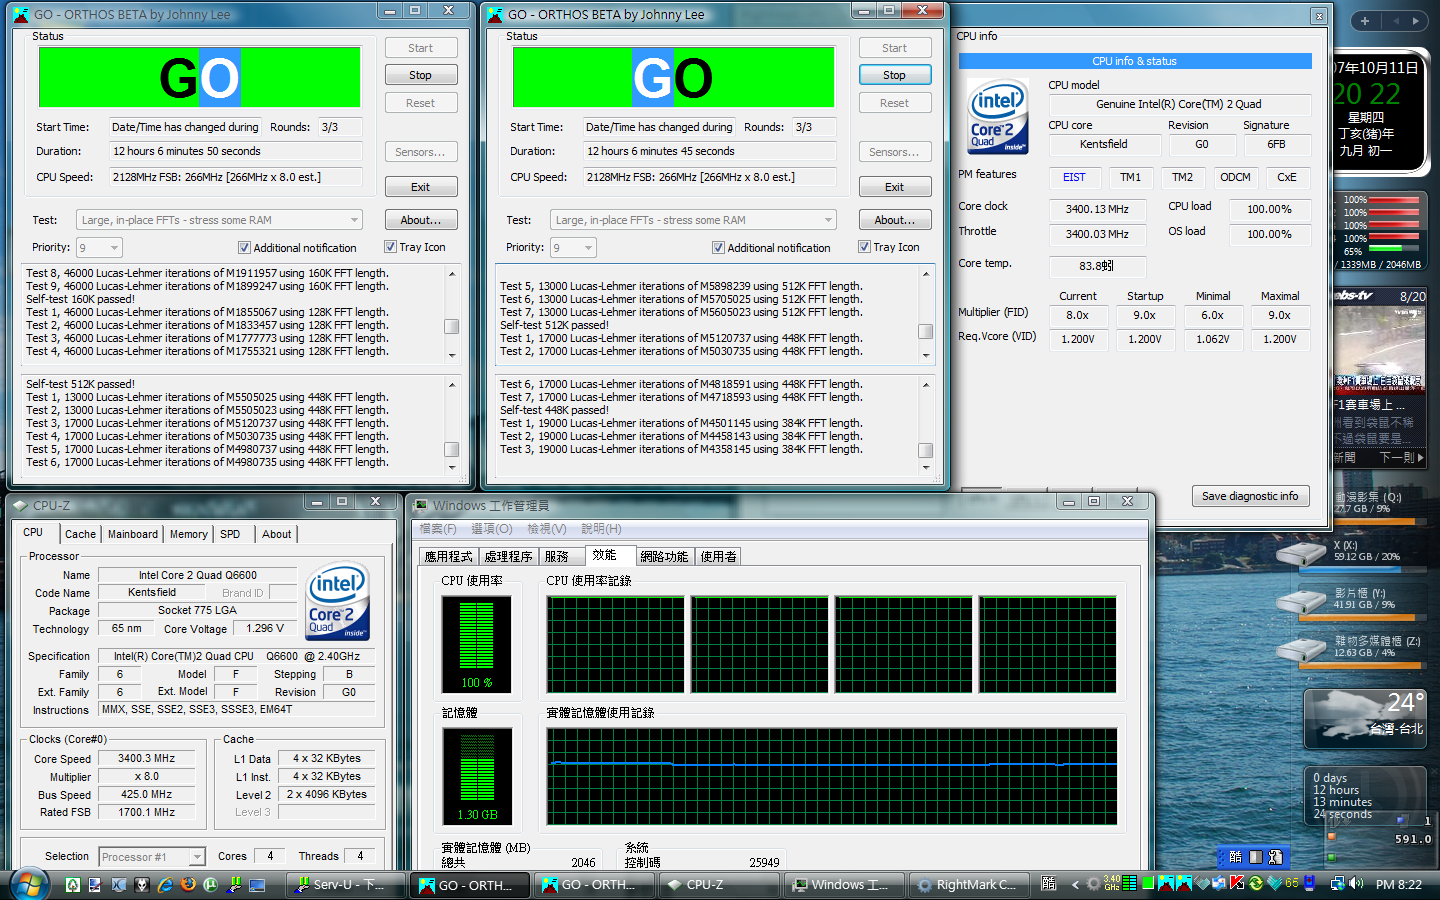The height and width of the screenshot is (900, 1440).
Task: Click the volume speaker tray icon
Action: [x=1355, y=883]
